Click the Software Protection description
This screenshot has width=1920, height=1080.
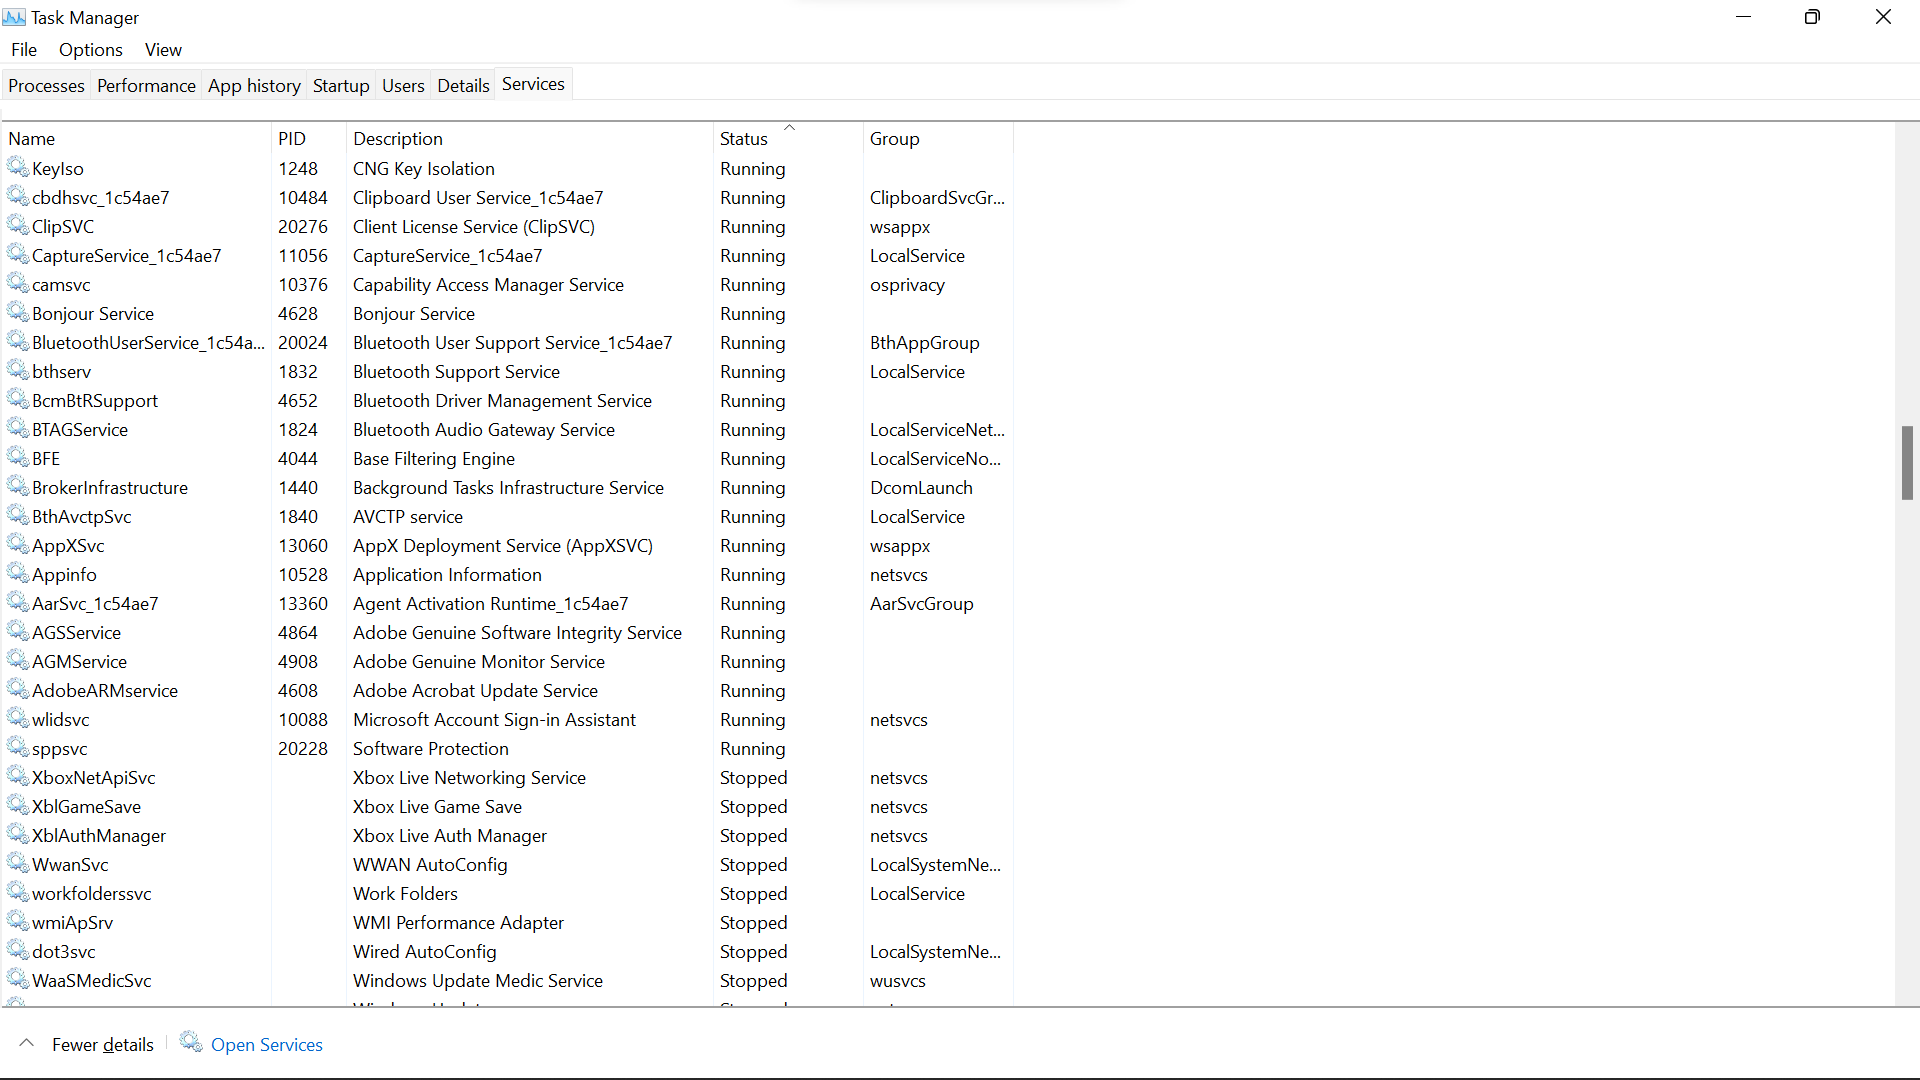pyautogui.click(x=430, y=749)
